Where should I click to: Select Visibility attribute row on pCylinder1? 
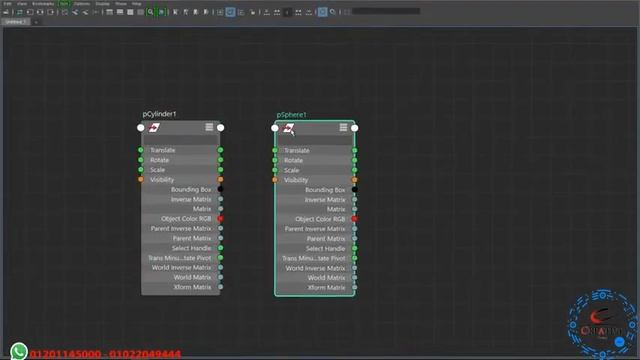tap(180, 179)
